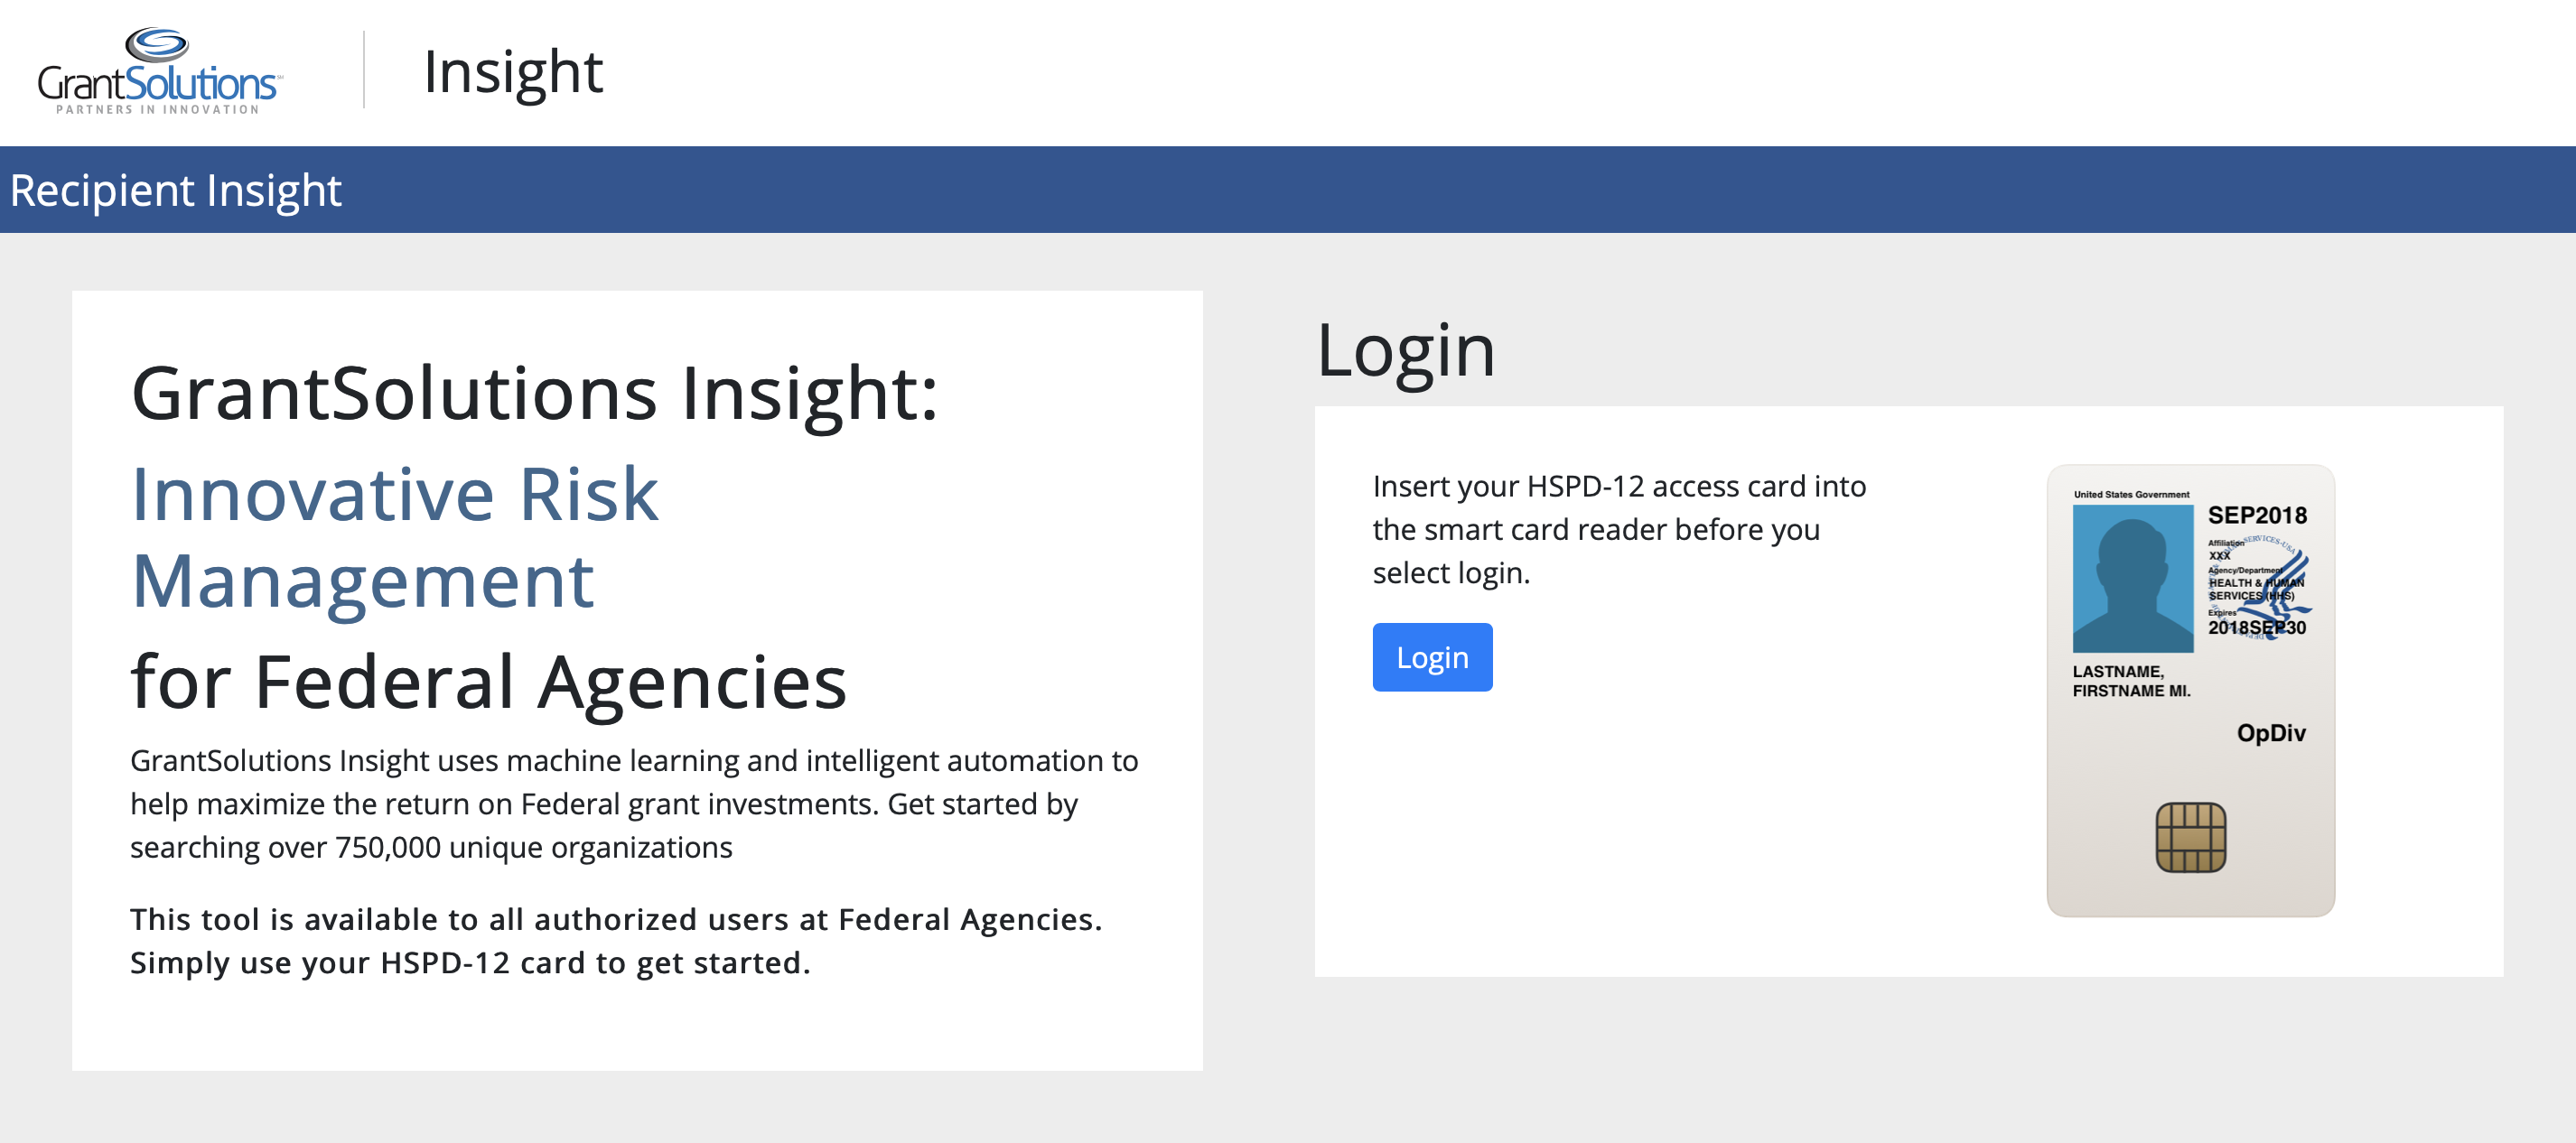Click the LASTNAME, FIRSTNAME MI. card text

click(x=2131, y=681)
